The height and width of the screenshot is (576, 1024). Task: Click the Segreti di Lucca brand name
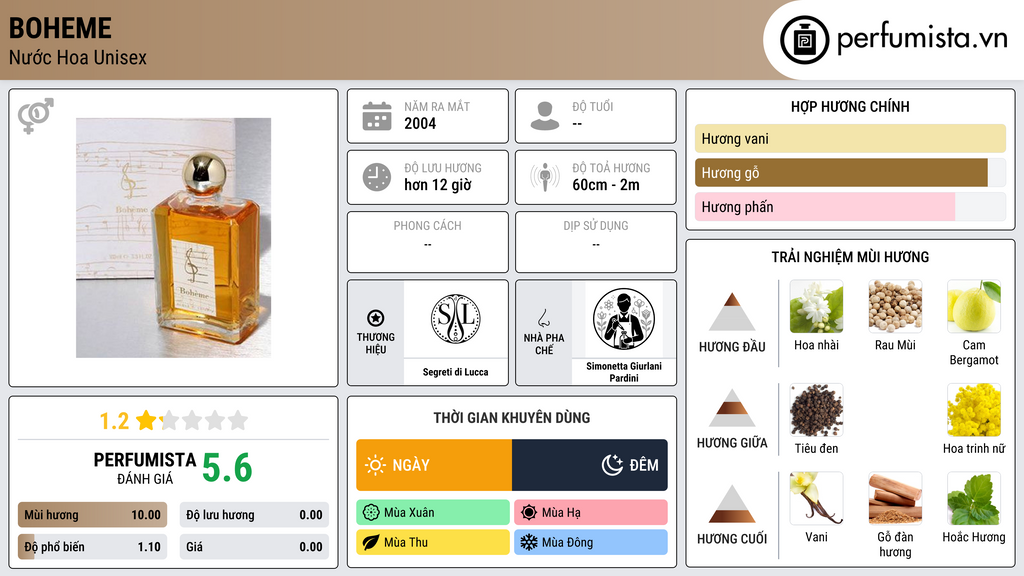pyautogui.click(x=455, y=372)
